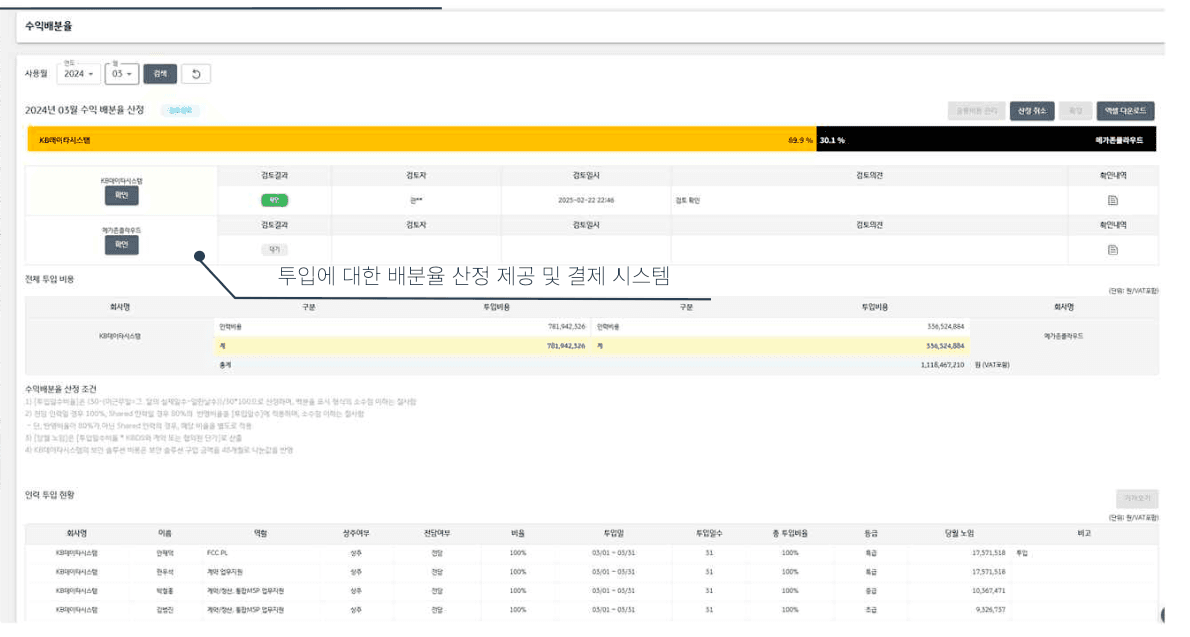The width and height of the screenshot is (1190, 637).
Task: Click the disabled button left of 산정 취소
Action: (x=975, y=111)
